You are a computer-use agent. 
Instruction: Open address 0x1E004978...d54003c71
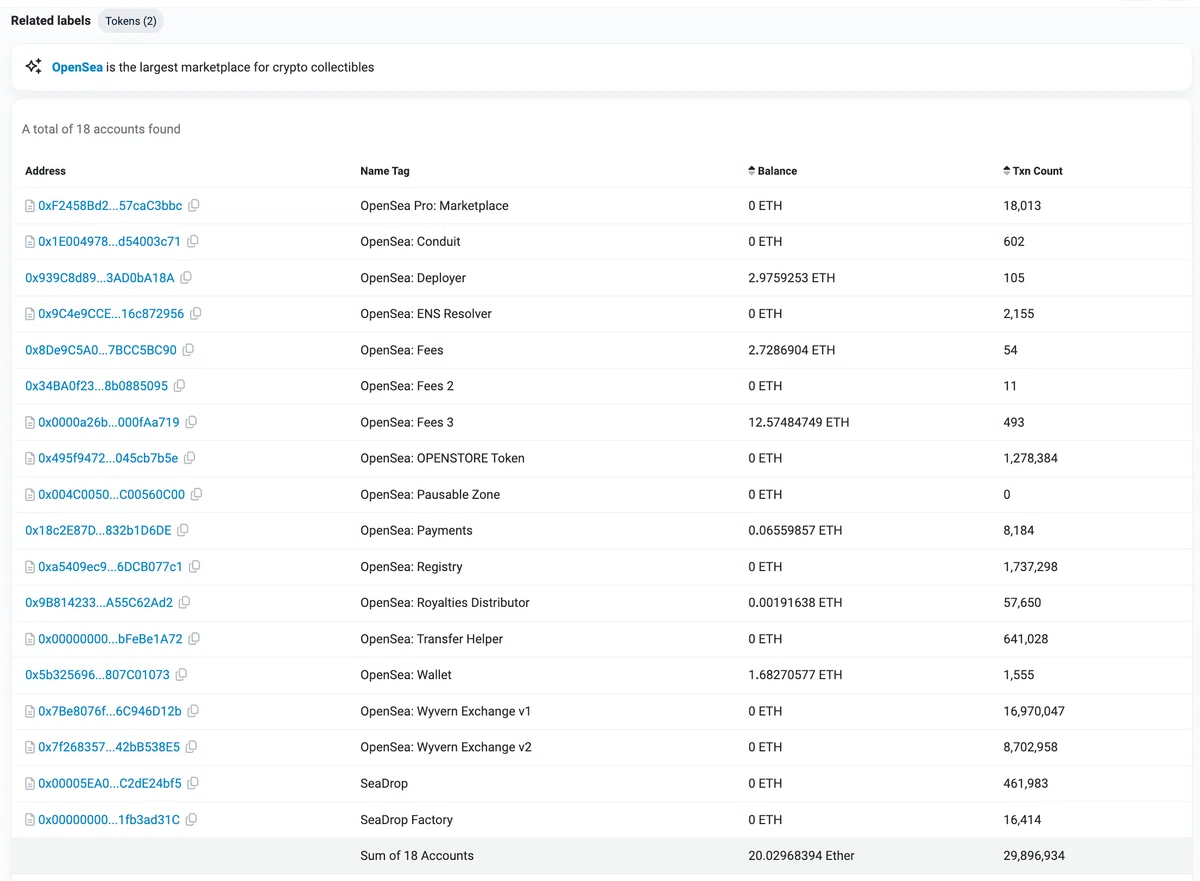pyautogui.click(x=109, y=241)
